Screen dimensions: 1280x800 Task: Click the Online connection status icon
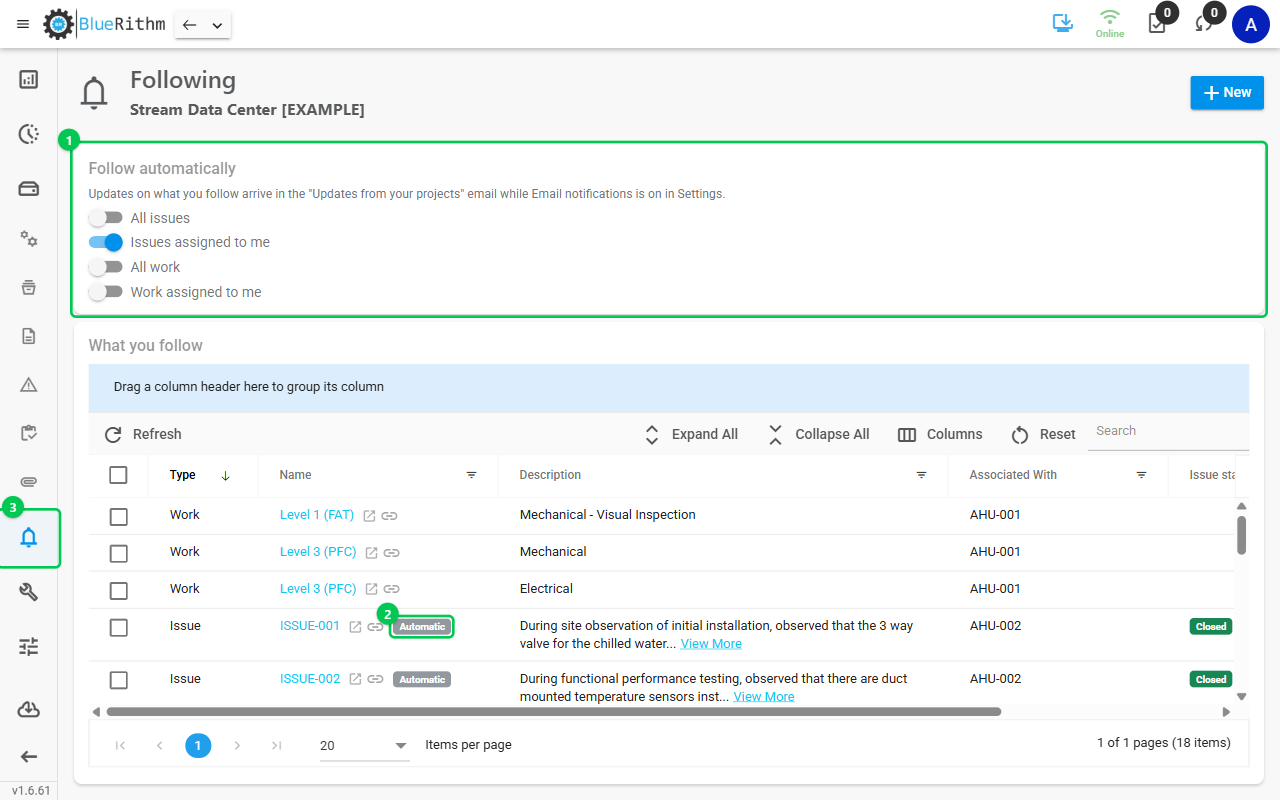click(1110, 23)
